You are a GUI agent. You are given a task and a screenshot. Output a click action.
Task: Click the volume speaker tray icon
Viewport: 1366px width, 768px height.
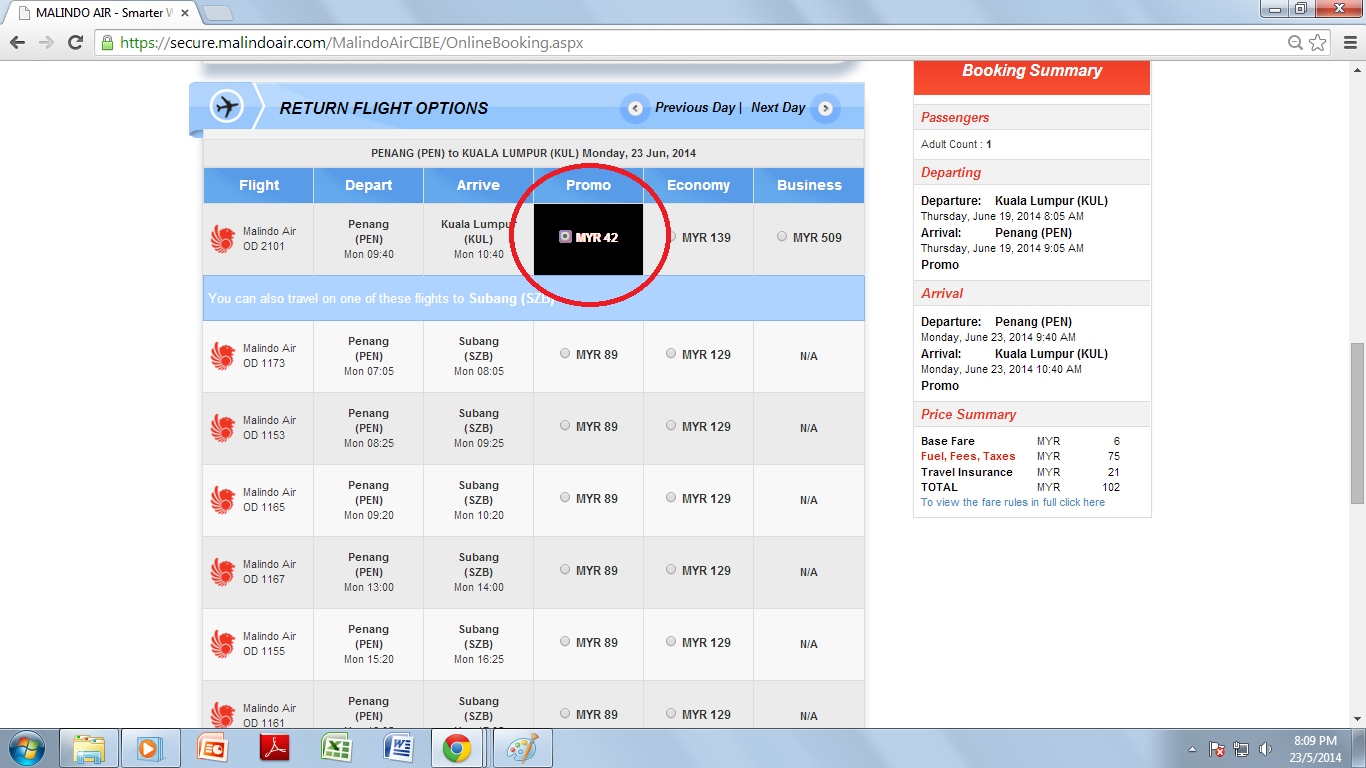(1265, 749)
